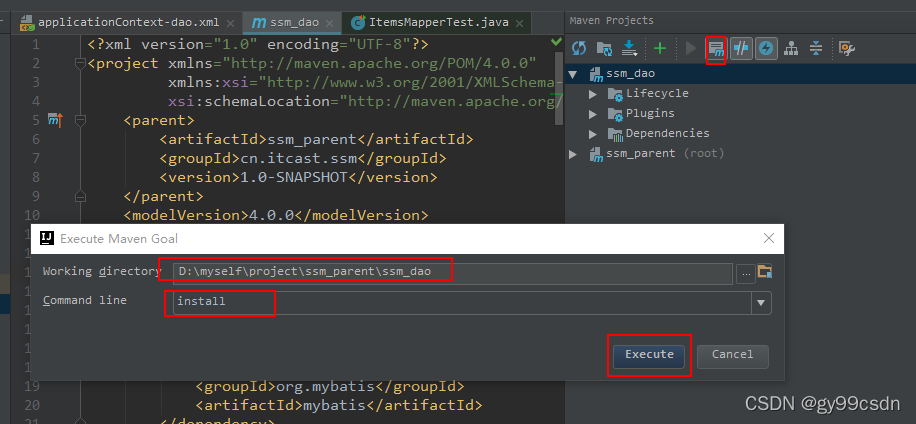Click the parent POM gutter icon on line 5
The image size is (916, 424).
(55, 120)
